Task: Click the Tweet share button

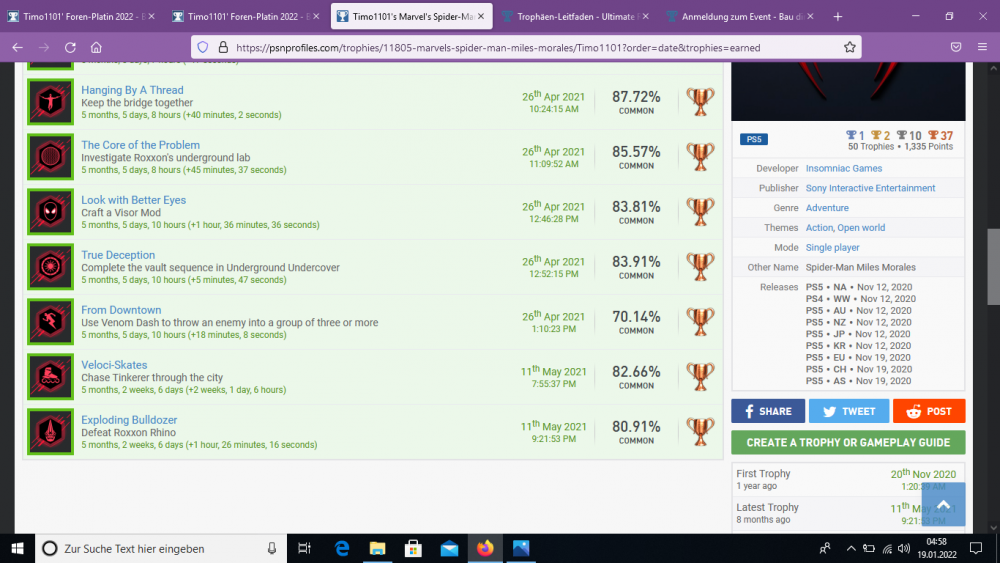Action: click(848, 411)
